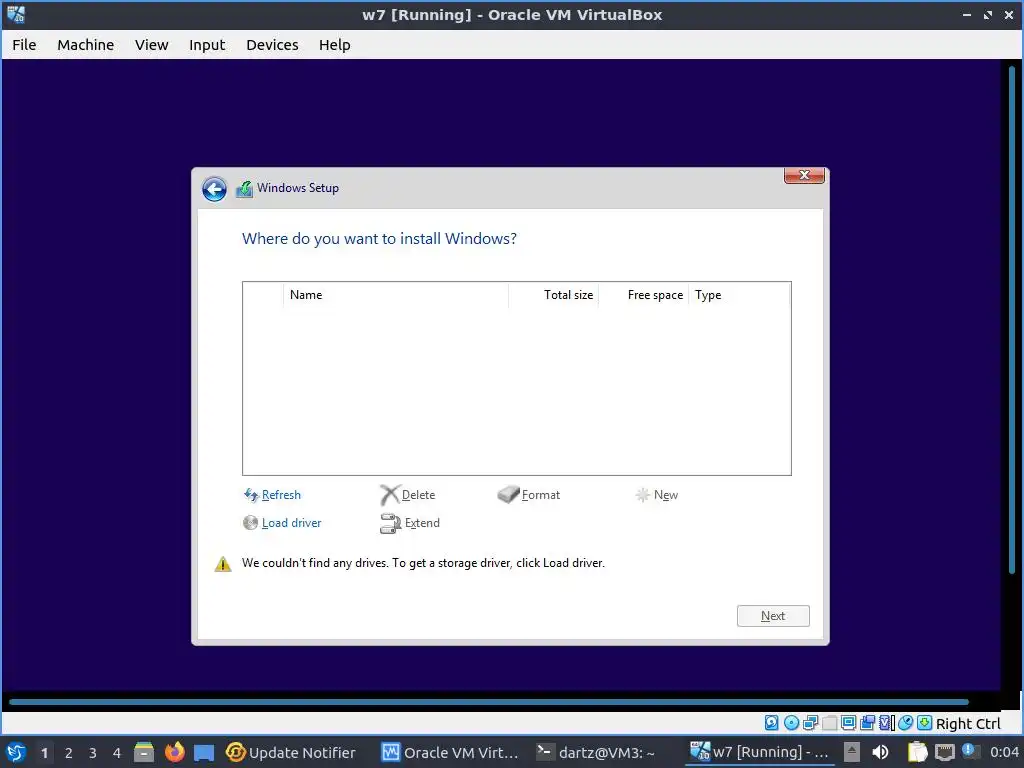1024x768 pixels.
Task: Open the Lubuntu start menu bird icon
Action: [x=16, y=753]
